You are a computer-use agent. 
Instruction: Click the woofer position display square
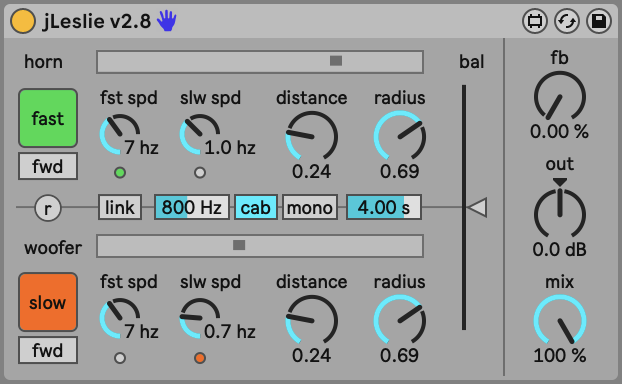pos(239,245)
